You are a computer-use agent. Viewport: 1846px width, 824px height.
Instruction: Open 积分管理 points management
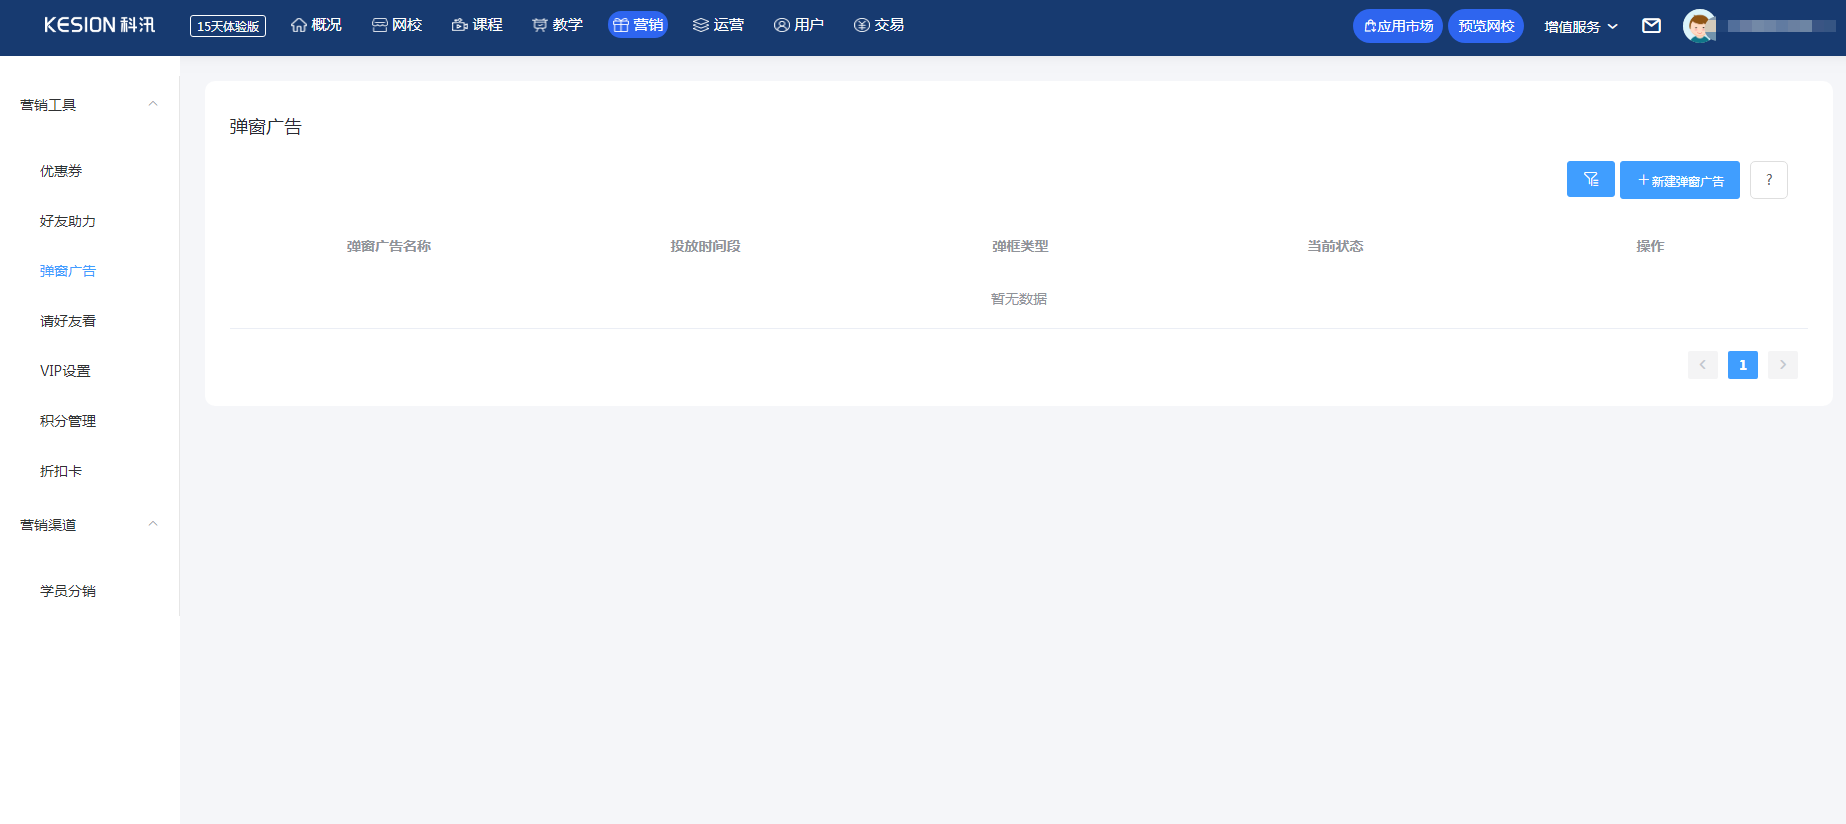pyautogui.click(x=68, y=421)
